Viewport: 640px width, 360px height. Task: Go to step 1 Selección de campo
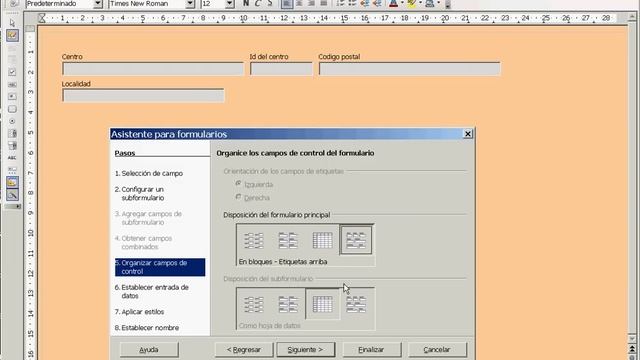point(149,173)
